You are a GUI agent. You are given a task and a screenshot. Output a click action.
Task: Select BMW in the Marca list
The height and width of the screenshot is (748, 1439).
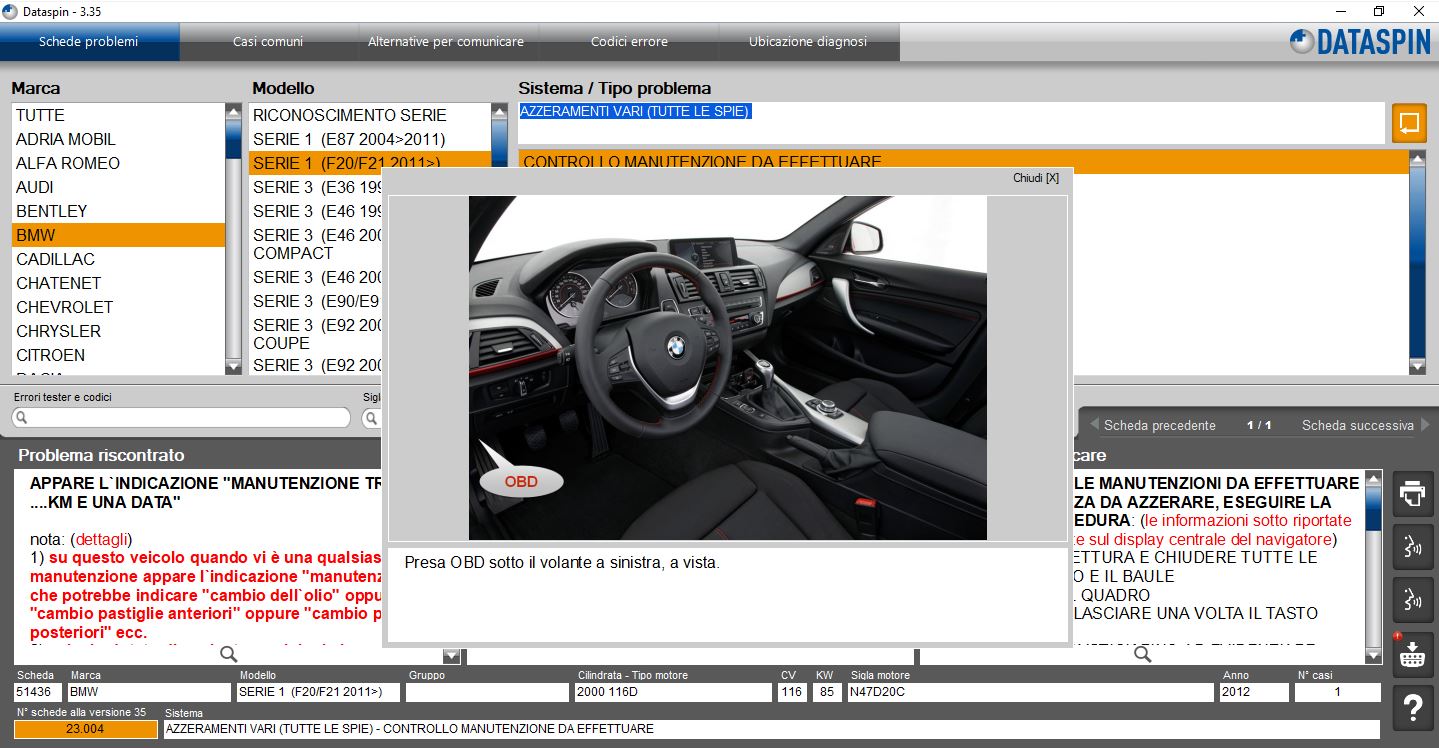click(118, 235)
